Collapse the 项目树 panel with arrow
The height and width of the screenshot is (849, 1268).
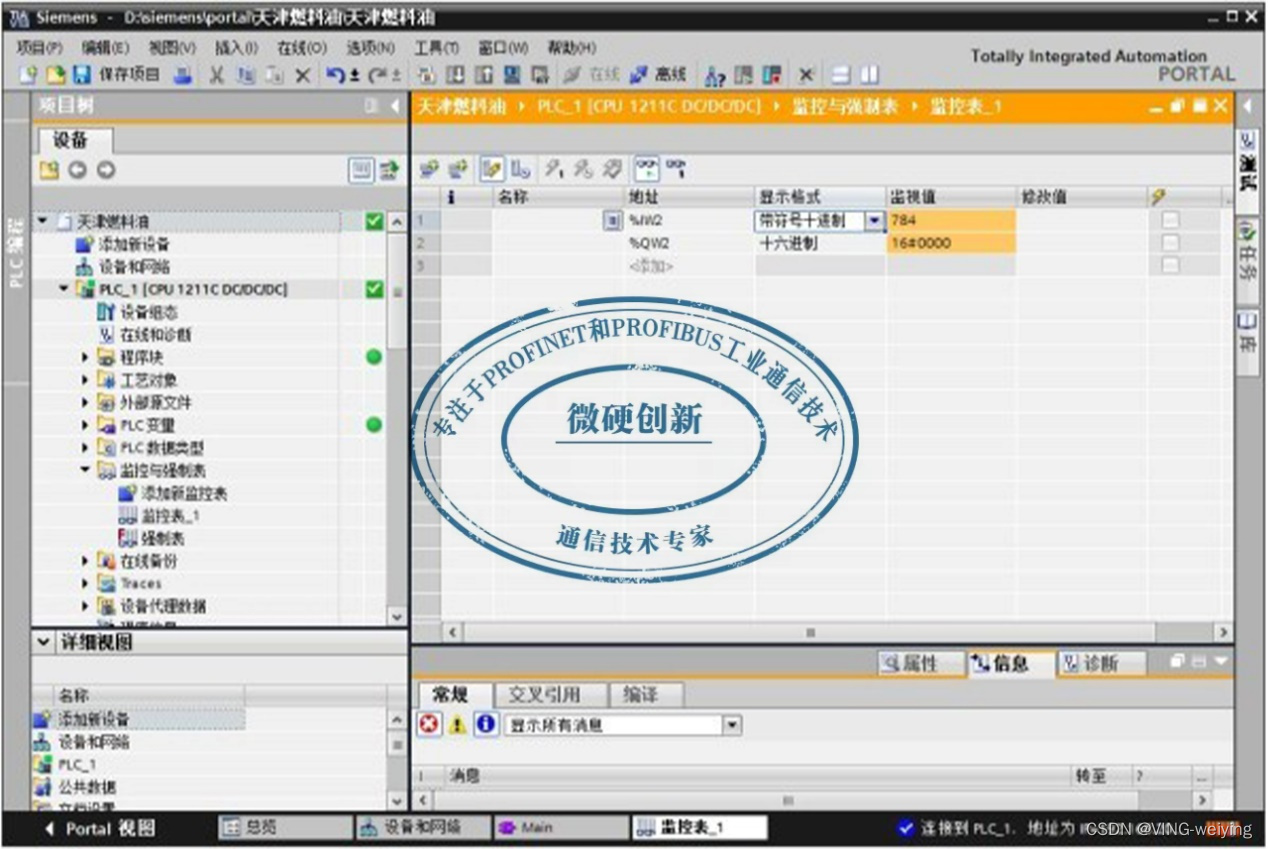pyautogui.click(x=396, y=106)
